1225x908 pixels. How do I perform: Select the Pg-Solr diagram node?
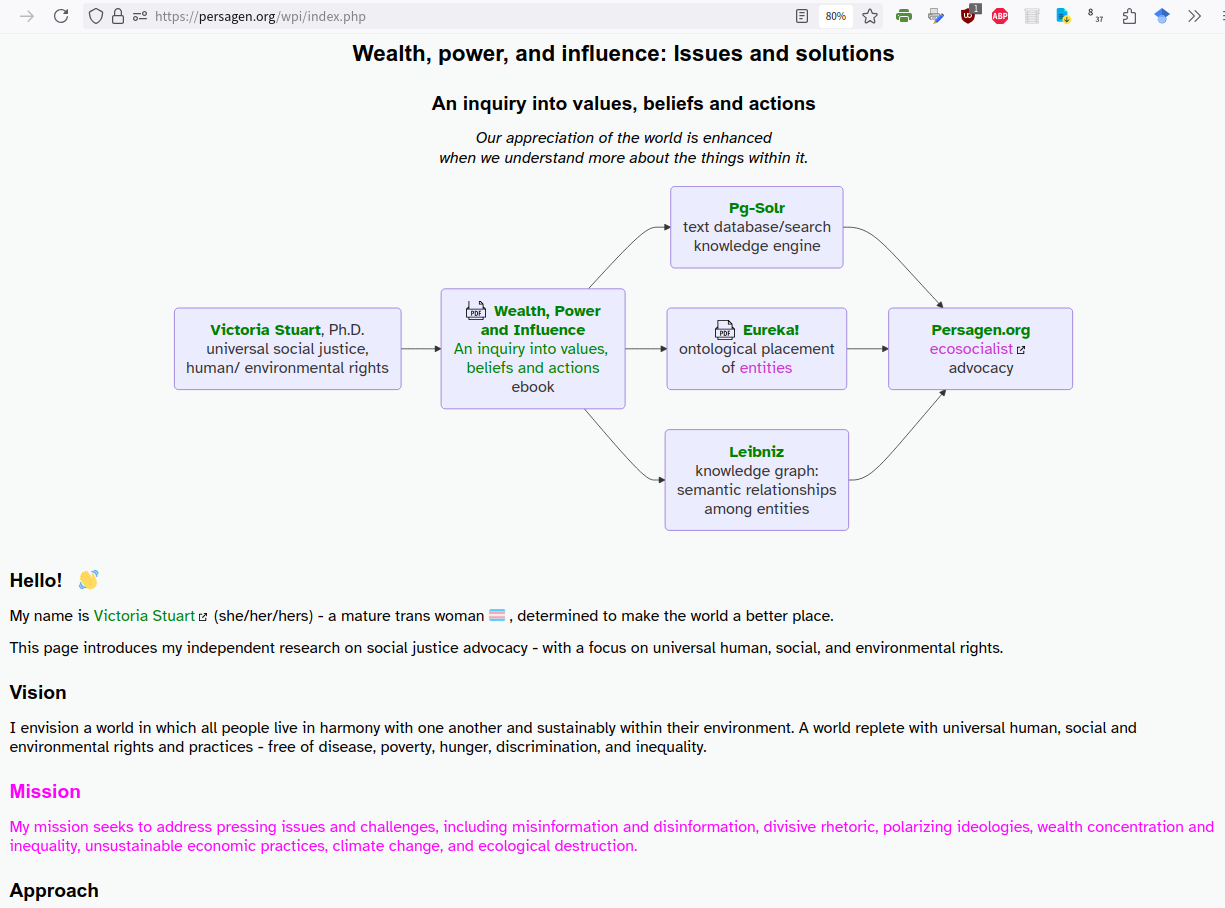757,227
